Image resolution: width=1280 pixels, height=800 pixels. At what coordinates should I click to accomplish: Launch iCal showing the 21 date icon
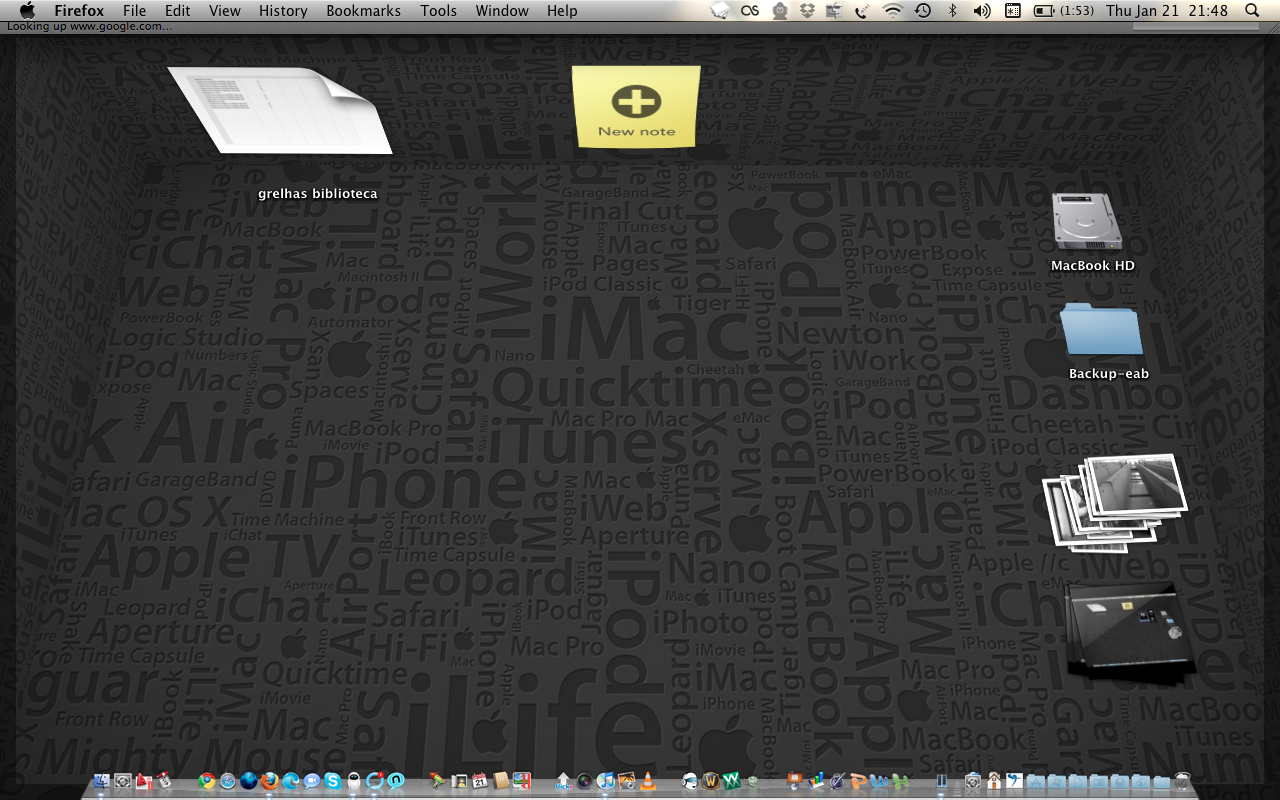pos(480,780)
